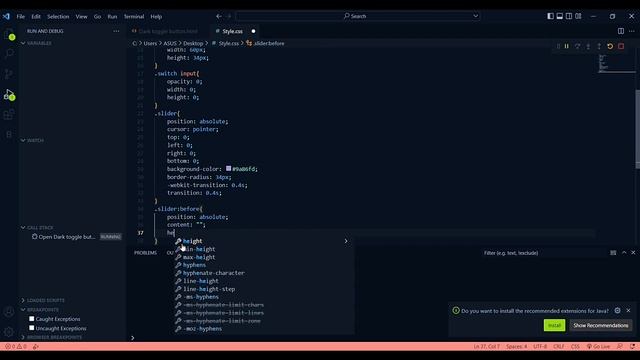Click the code minimap preview
The height and width of the screenshot is (360, 640).
(616, 63)
